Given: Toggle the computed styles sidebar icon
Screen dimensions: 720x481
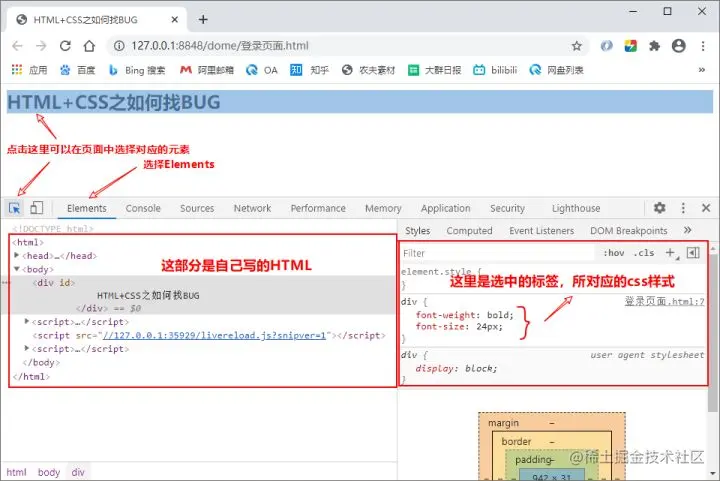Looking at the screenshot, I should [693, 253].
